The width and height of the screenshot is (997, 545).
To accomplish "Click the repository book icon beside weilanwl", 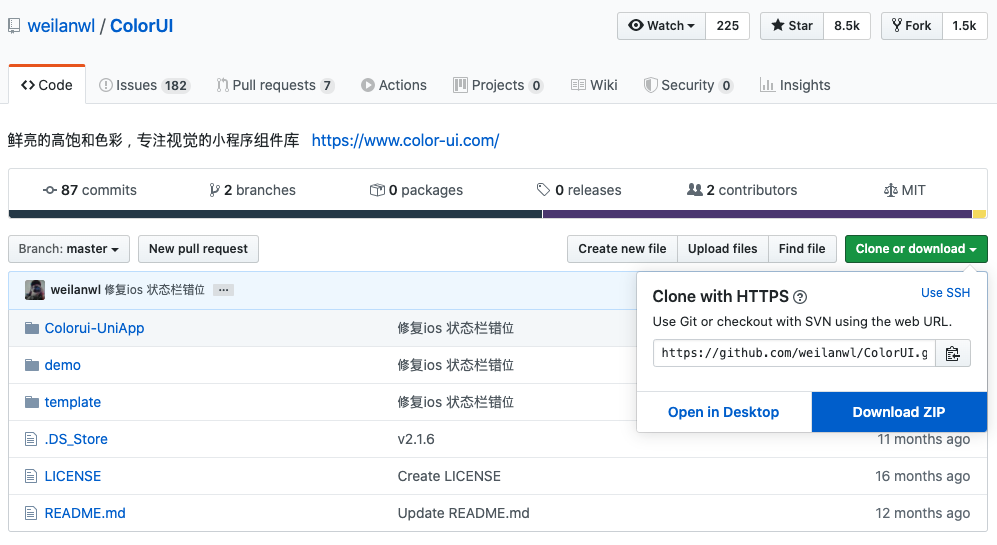I will click(x=14, y=26).
